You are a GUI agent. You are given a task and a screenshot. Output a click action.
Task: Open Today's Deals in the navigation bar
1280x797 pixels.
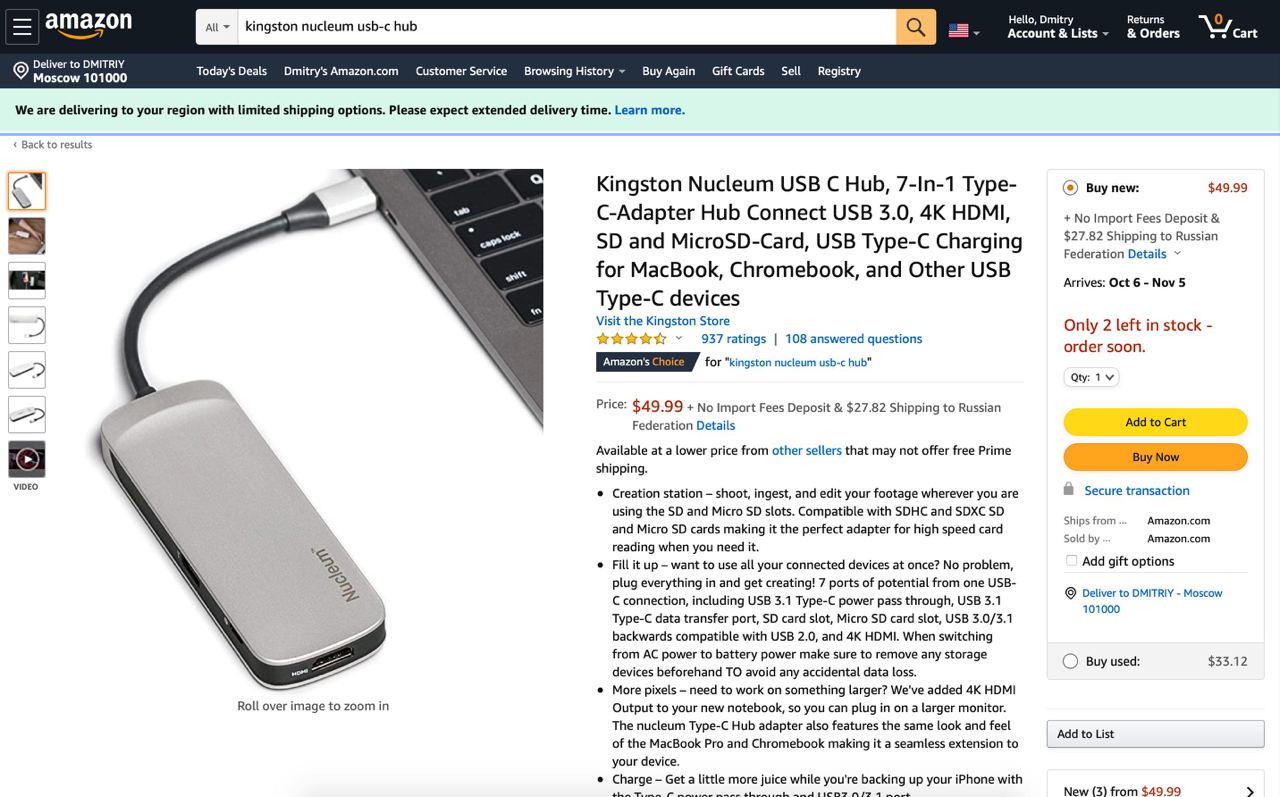coord(232,71)
